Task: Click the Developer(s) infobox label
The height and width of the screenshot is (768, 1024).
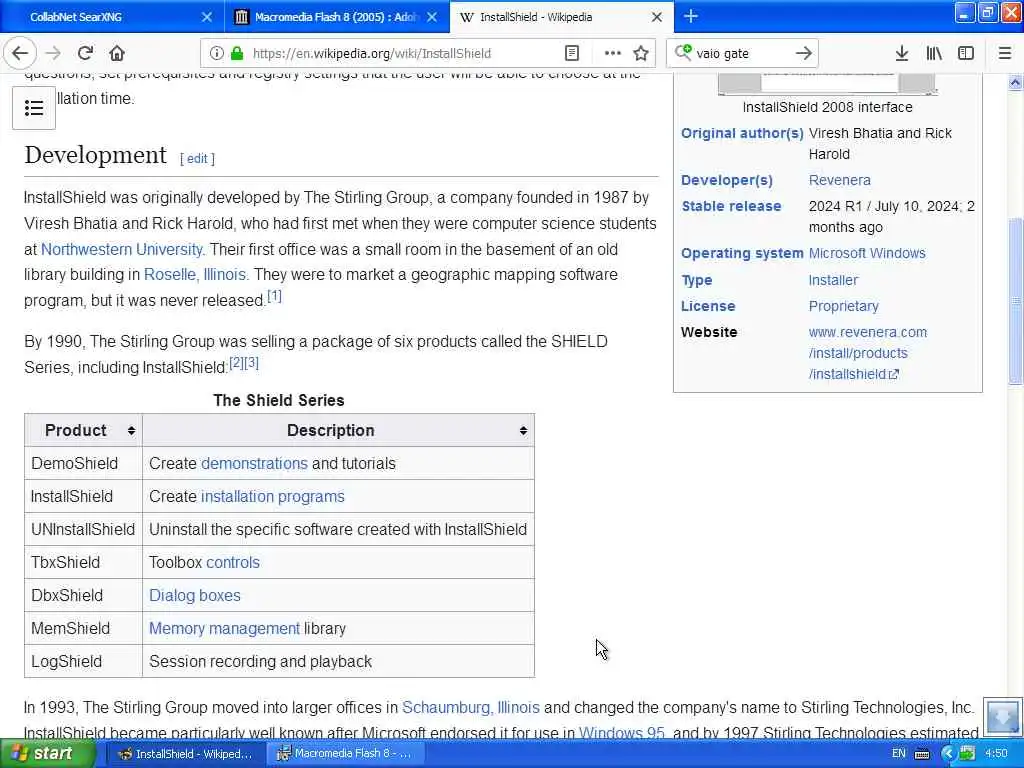Action: [727, 180]
